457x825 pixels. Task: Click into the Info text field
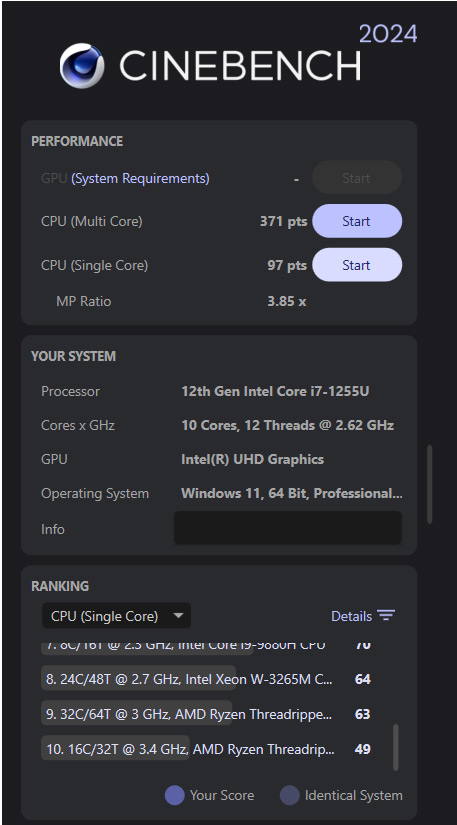(x=288, y=528)
